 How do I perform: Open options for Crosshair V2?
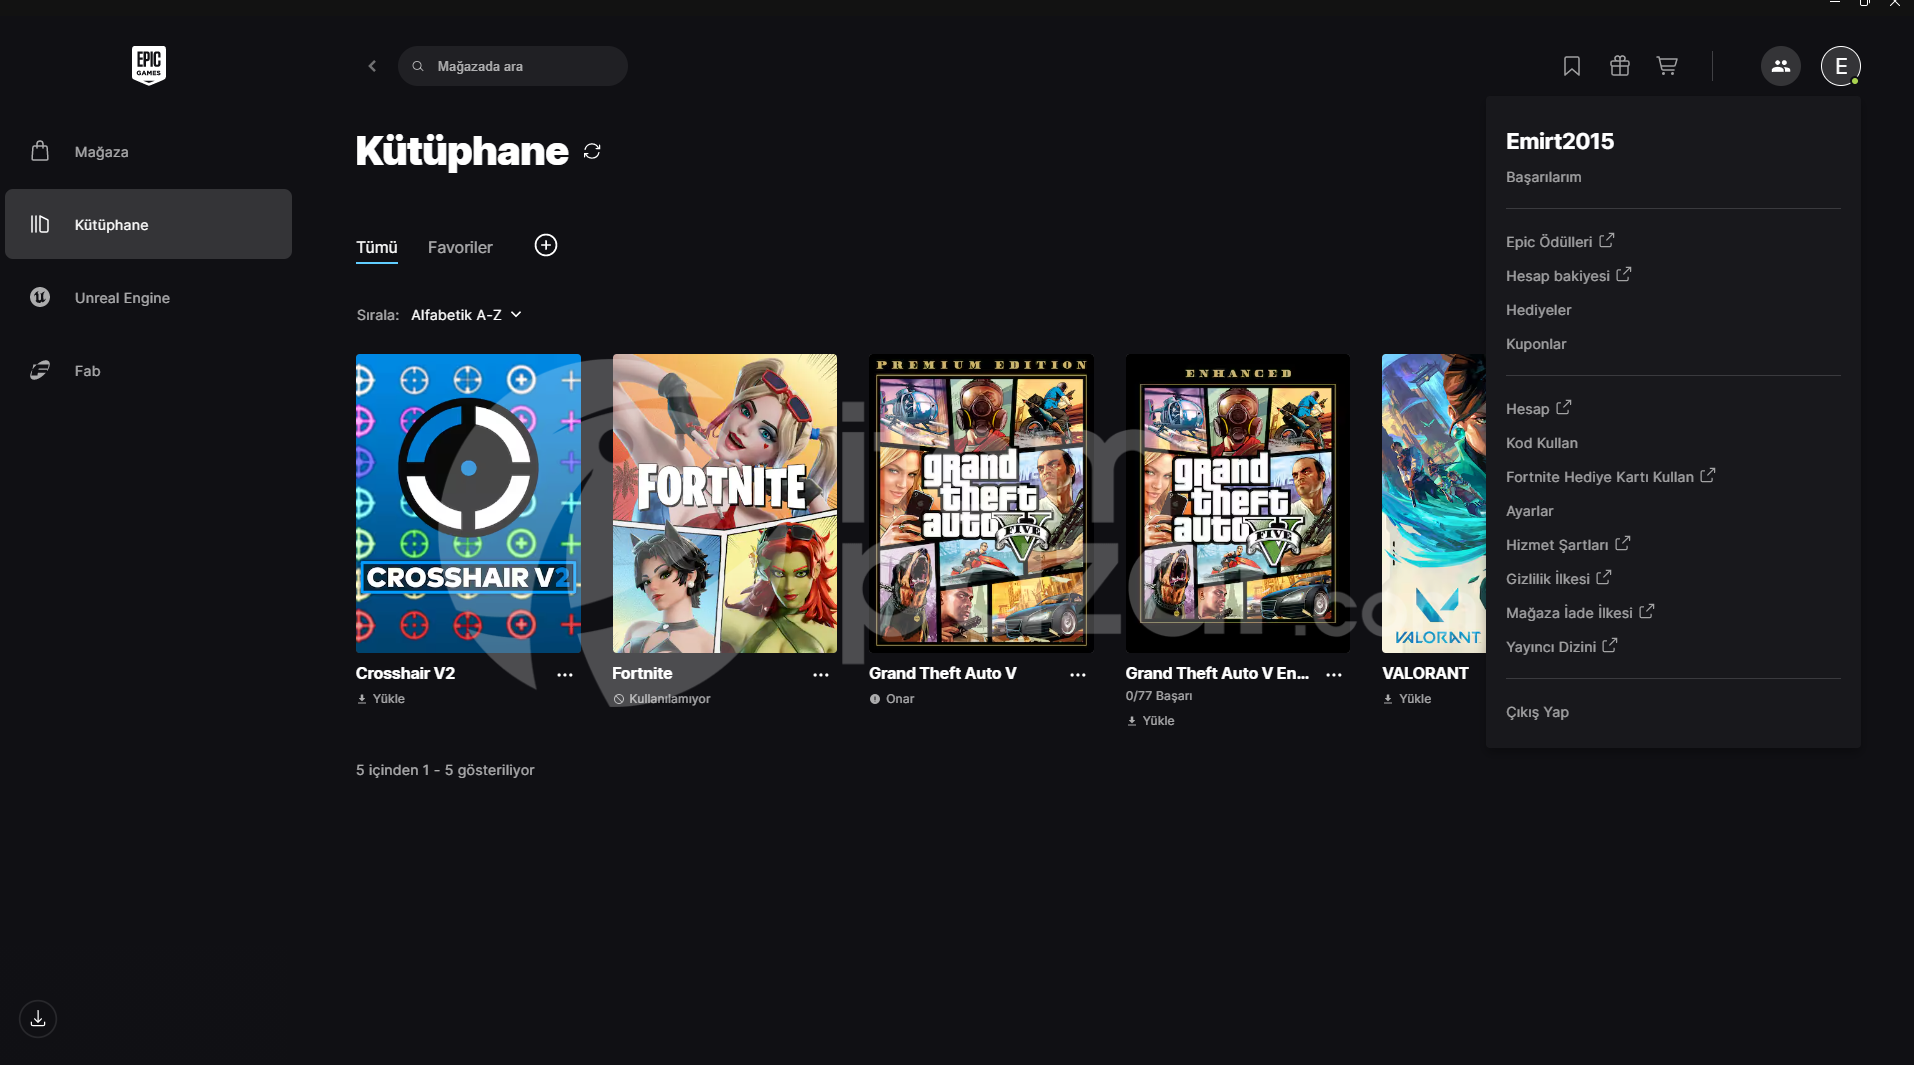565,675
